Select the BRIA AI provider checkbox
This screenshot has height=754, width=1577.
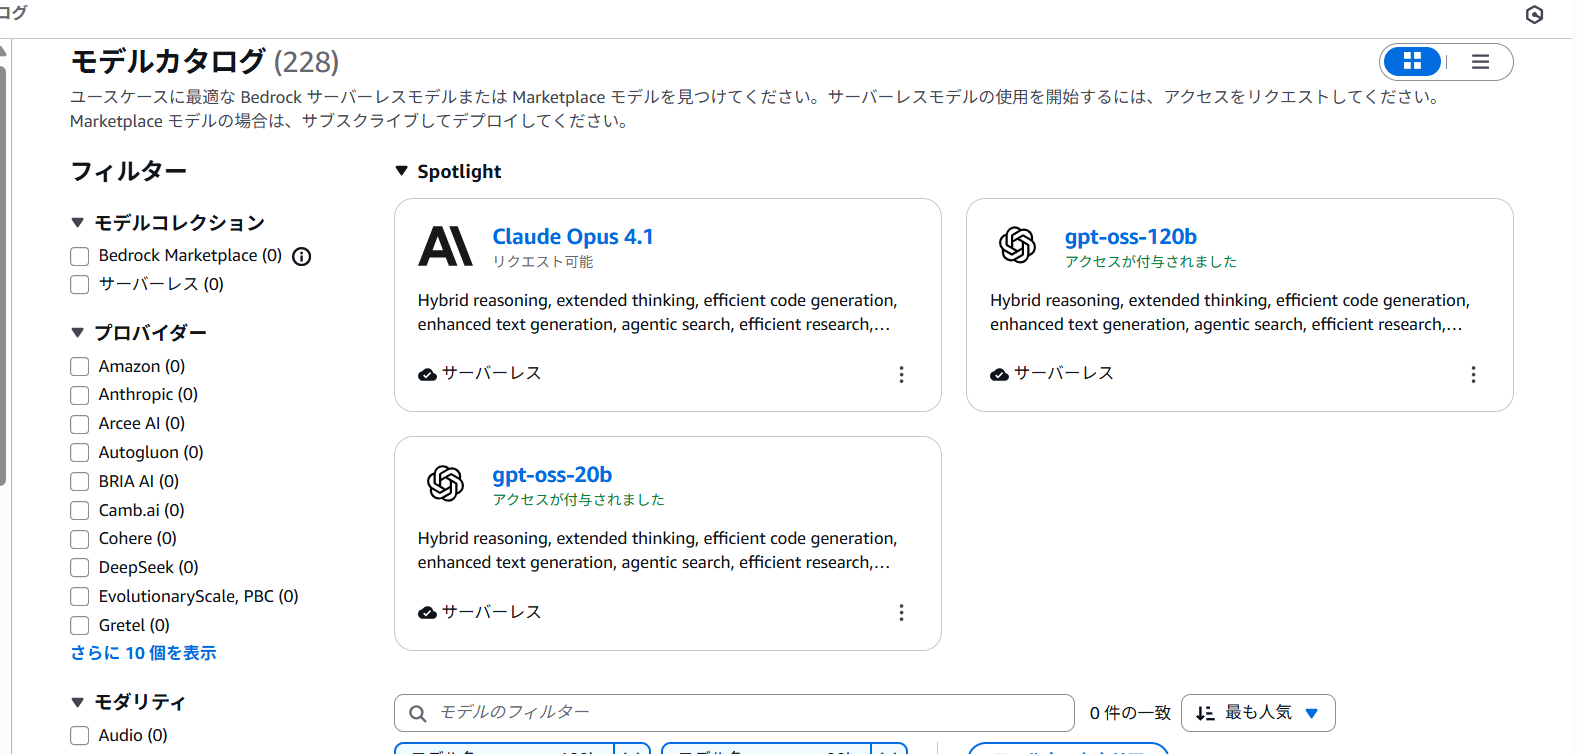[80, 482]
